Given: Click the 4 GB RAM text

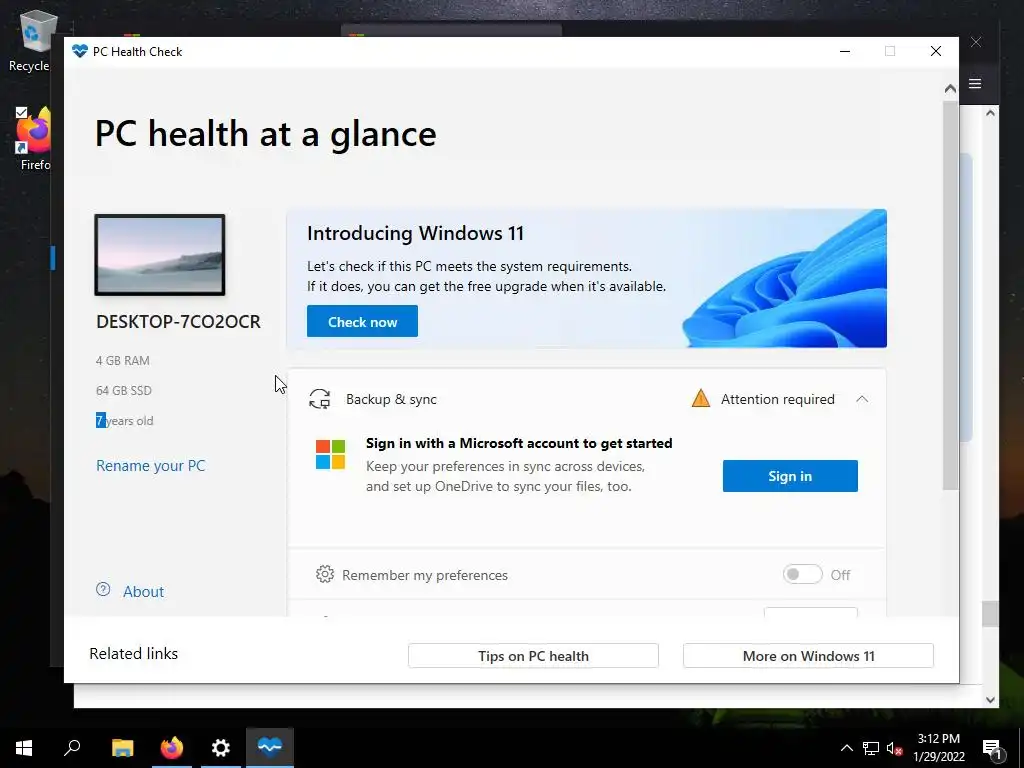Looking at the screenshot, I should (x=123, y=360).
